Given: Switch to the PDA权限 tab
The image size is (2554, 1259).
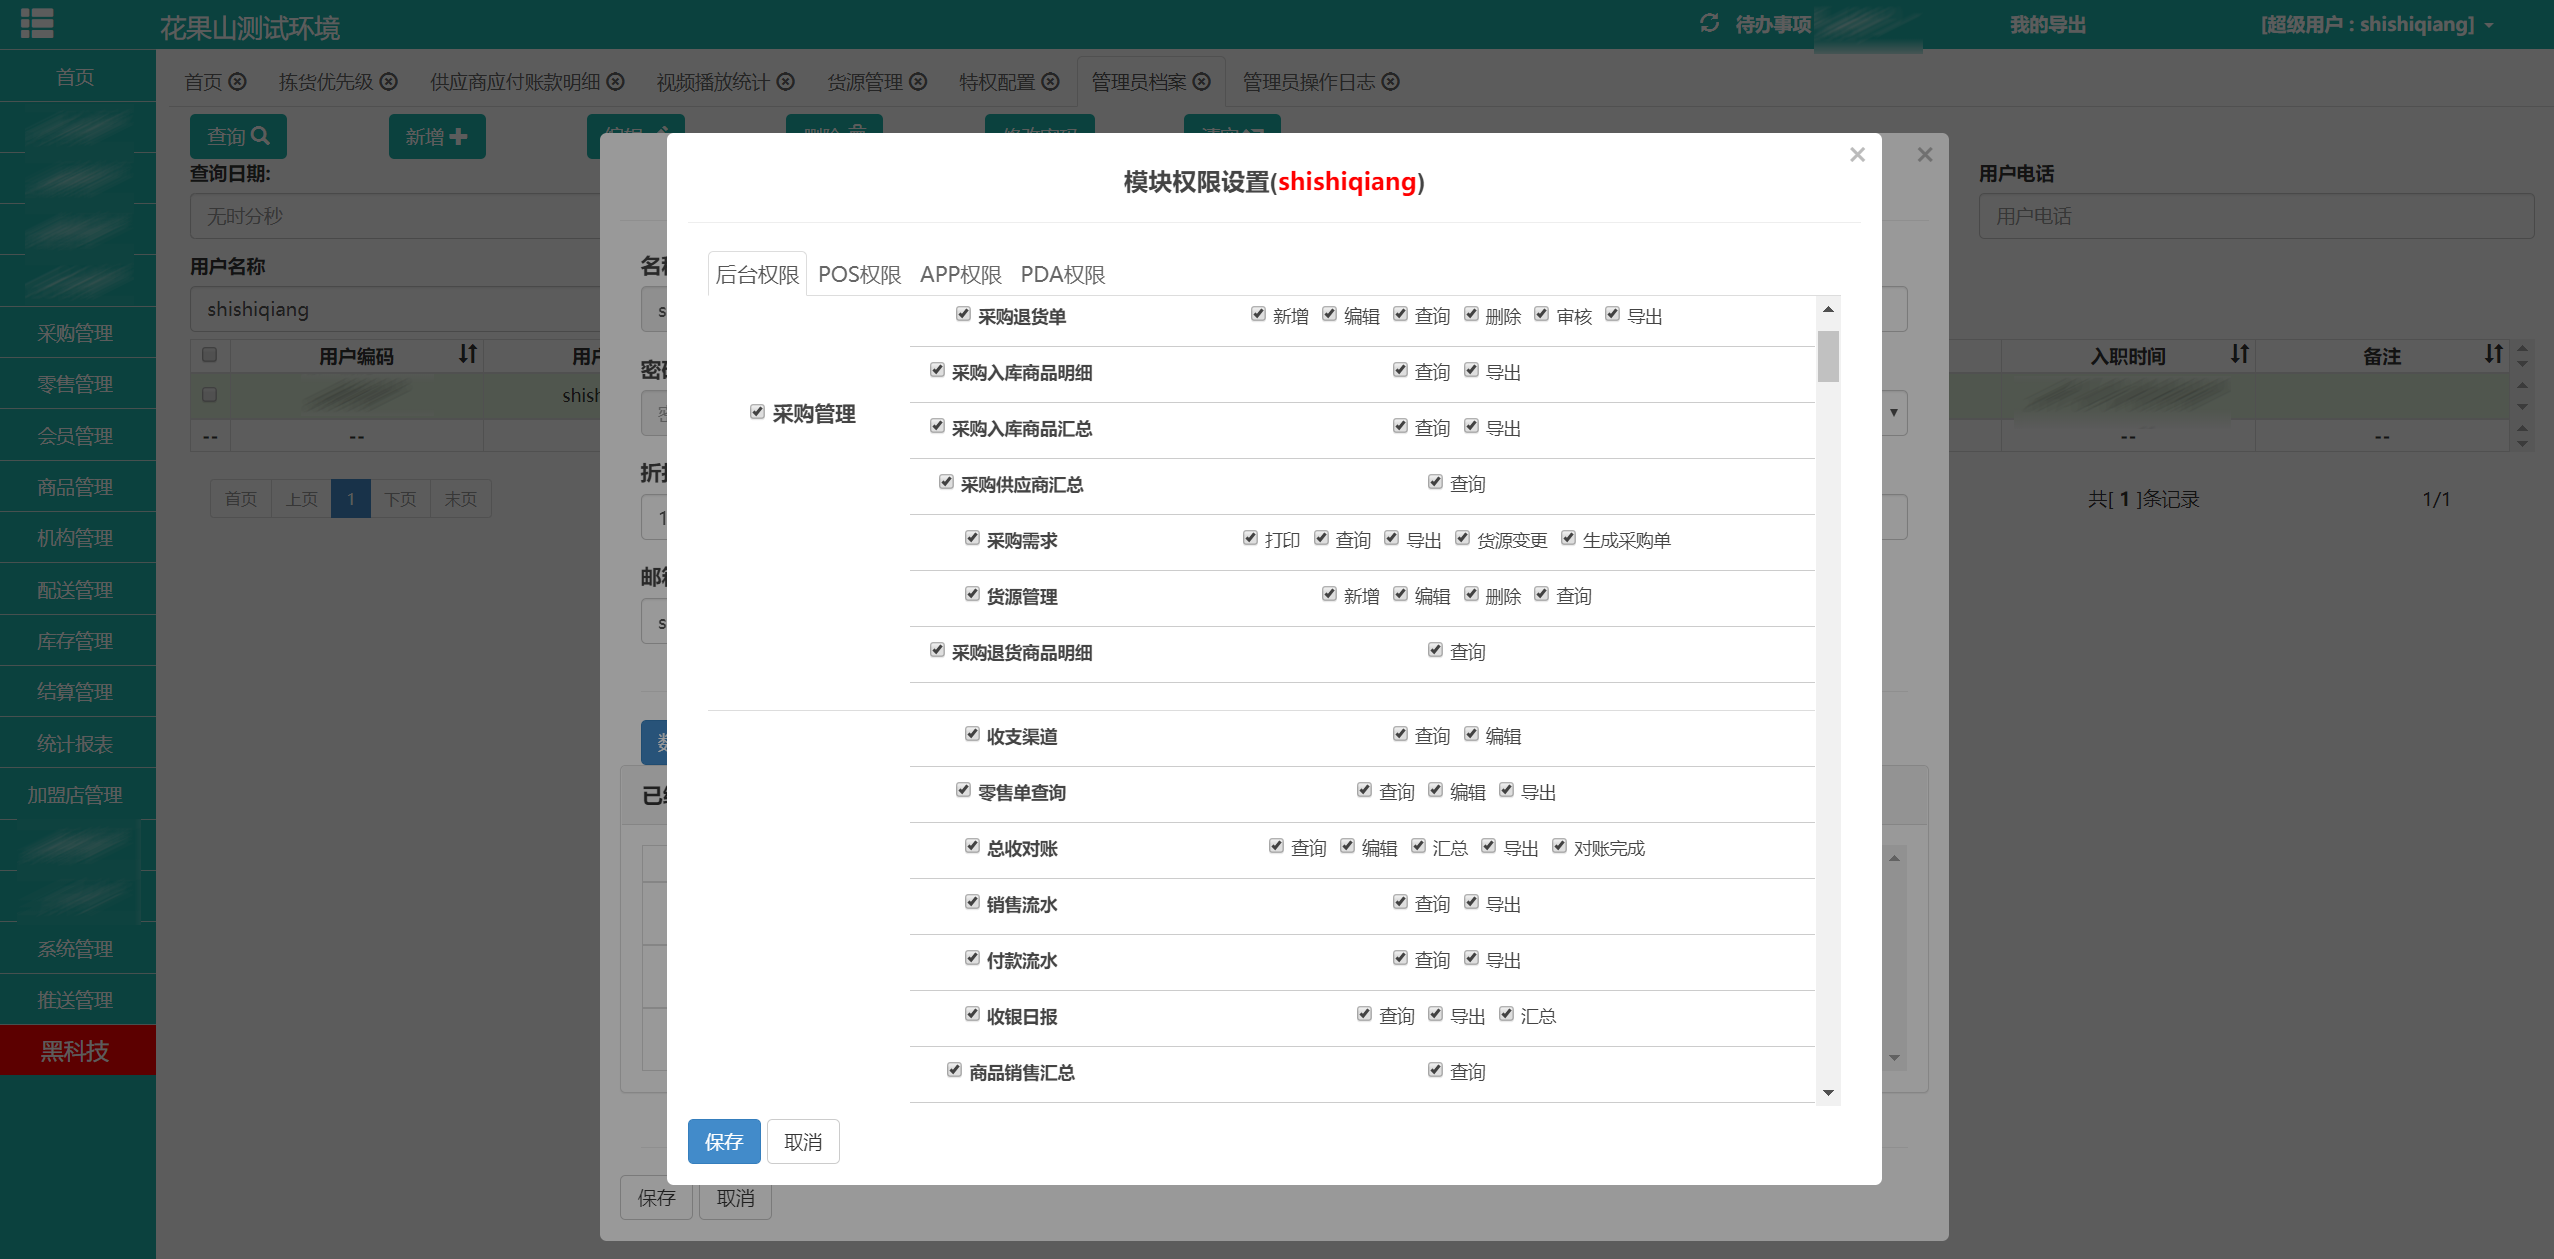Looking at the screenshot, I should [x=1063, y=274].
